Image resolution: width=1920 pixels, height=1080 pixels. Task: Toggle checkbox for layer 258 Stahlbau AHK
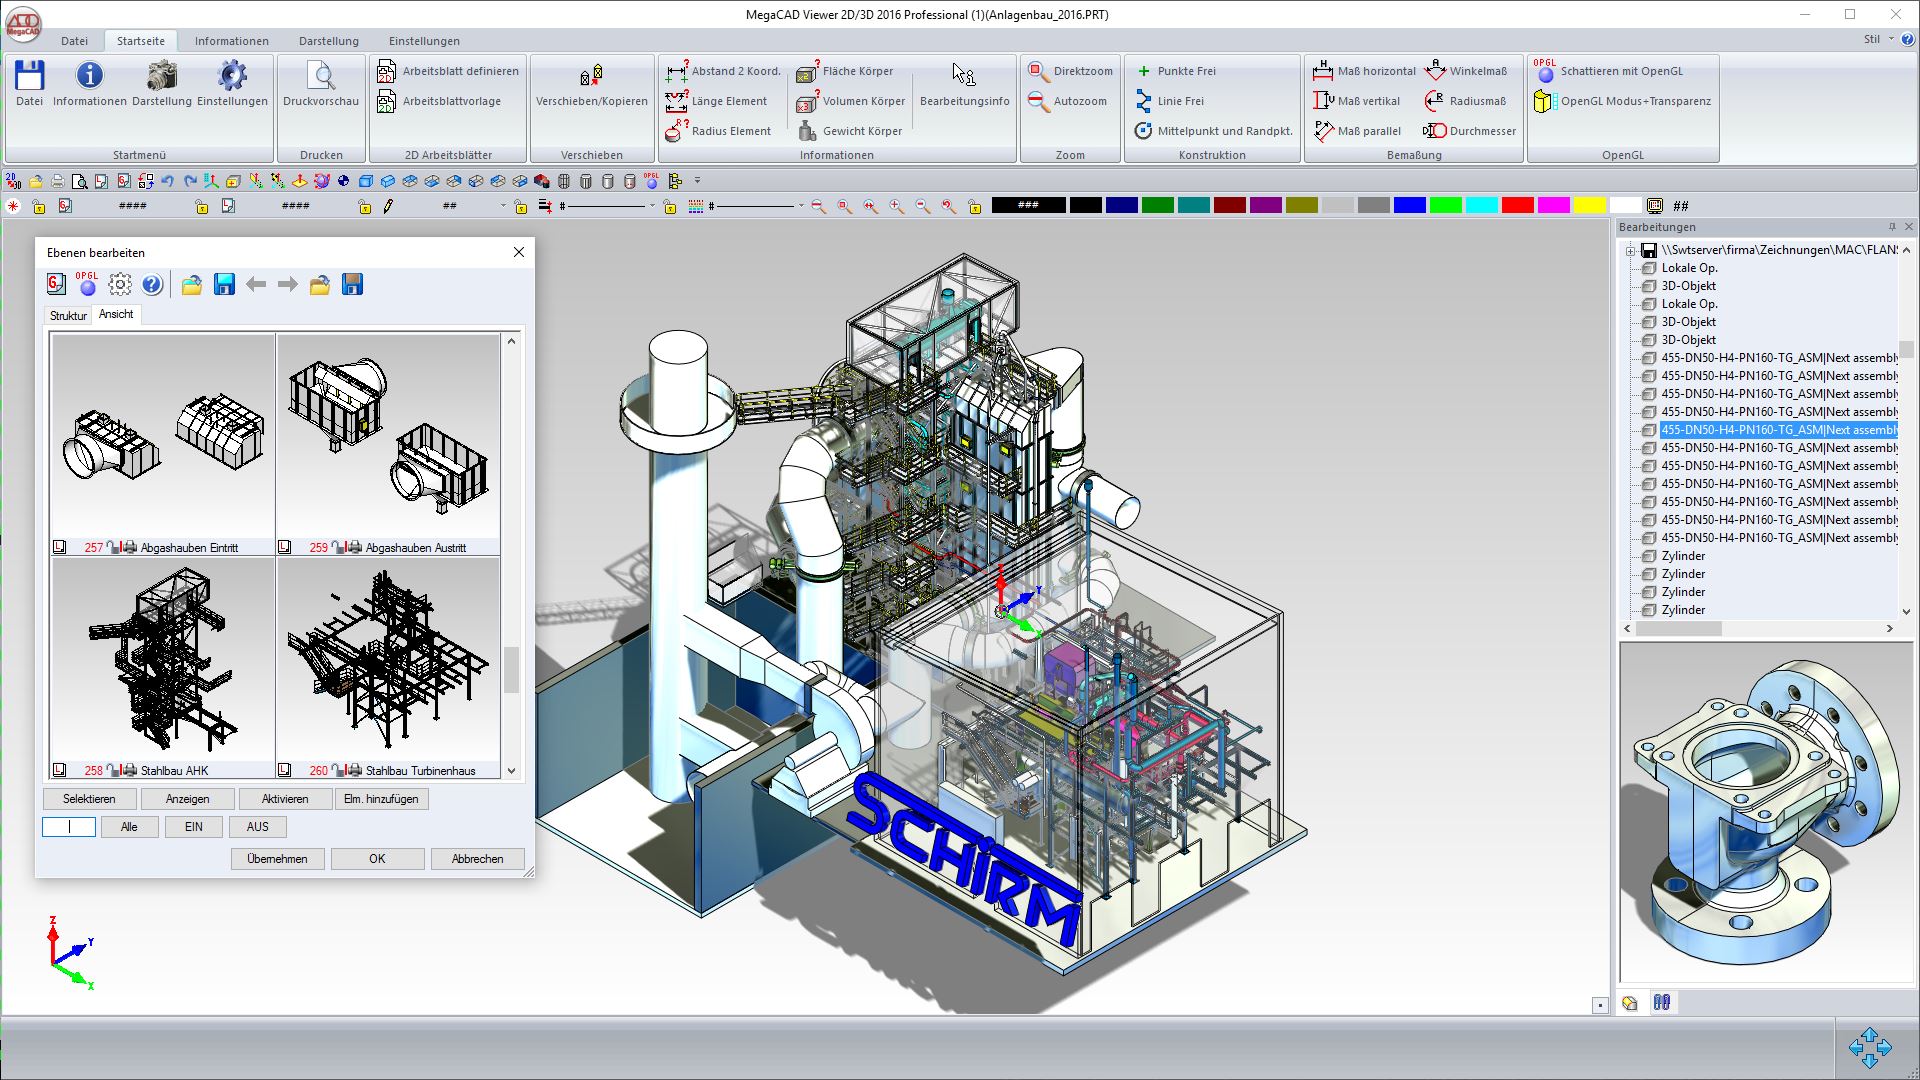point(60,770)
